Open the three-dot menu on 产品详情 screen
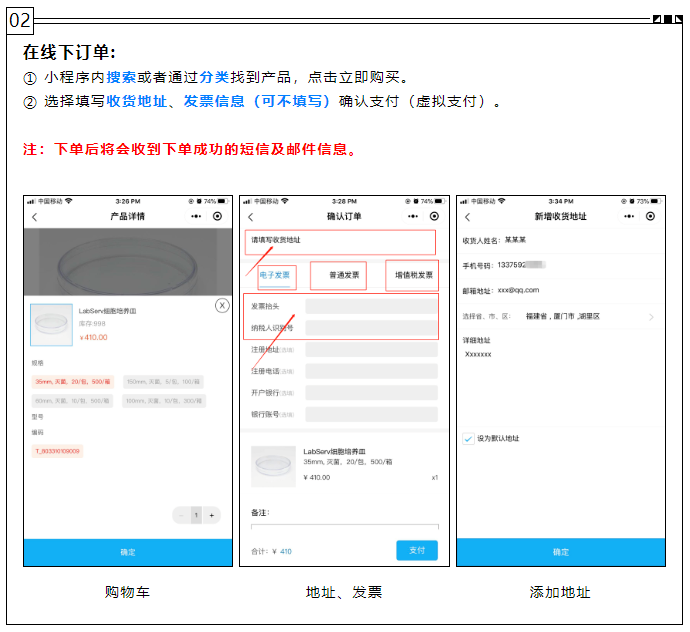Viewport: 690px width, 632px height. pos(196,216)
